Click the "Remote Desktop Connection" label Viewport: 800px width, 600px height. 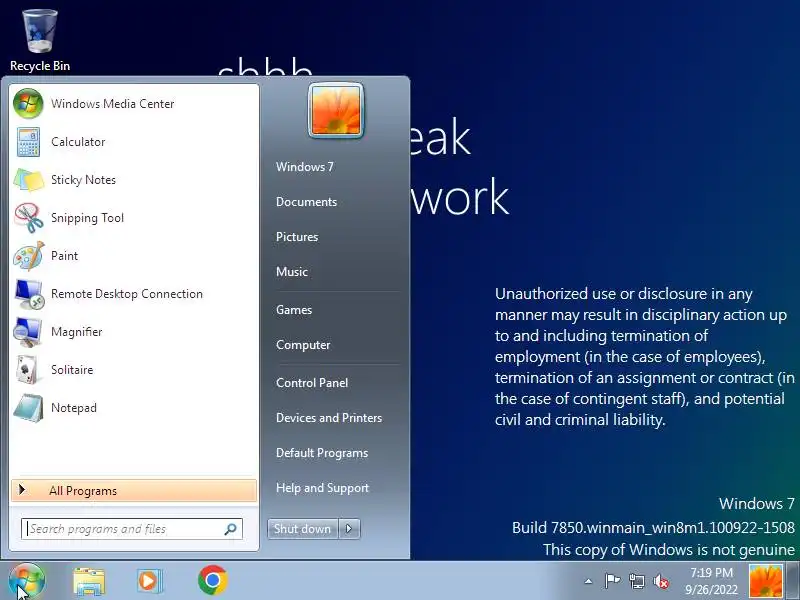click(x=127, y=294)
